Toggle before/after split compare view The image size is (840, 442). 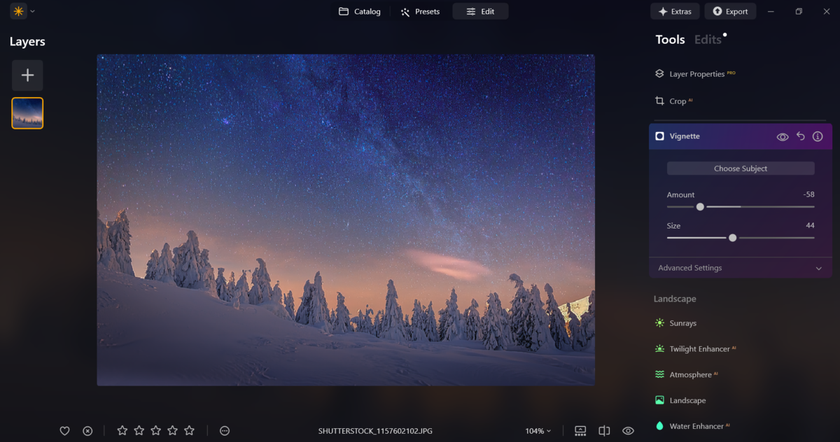(x=604, y=431)
